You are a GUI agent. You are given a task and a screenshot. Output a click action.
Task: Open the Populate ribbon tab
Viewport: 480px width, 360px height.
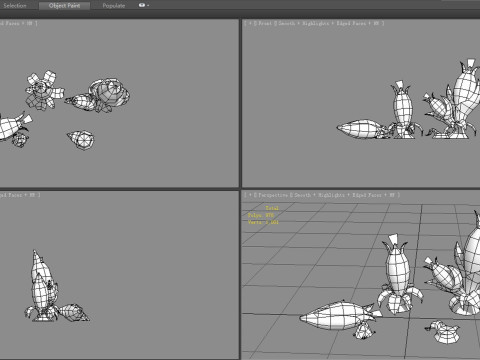click(x=114, y=6)
